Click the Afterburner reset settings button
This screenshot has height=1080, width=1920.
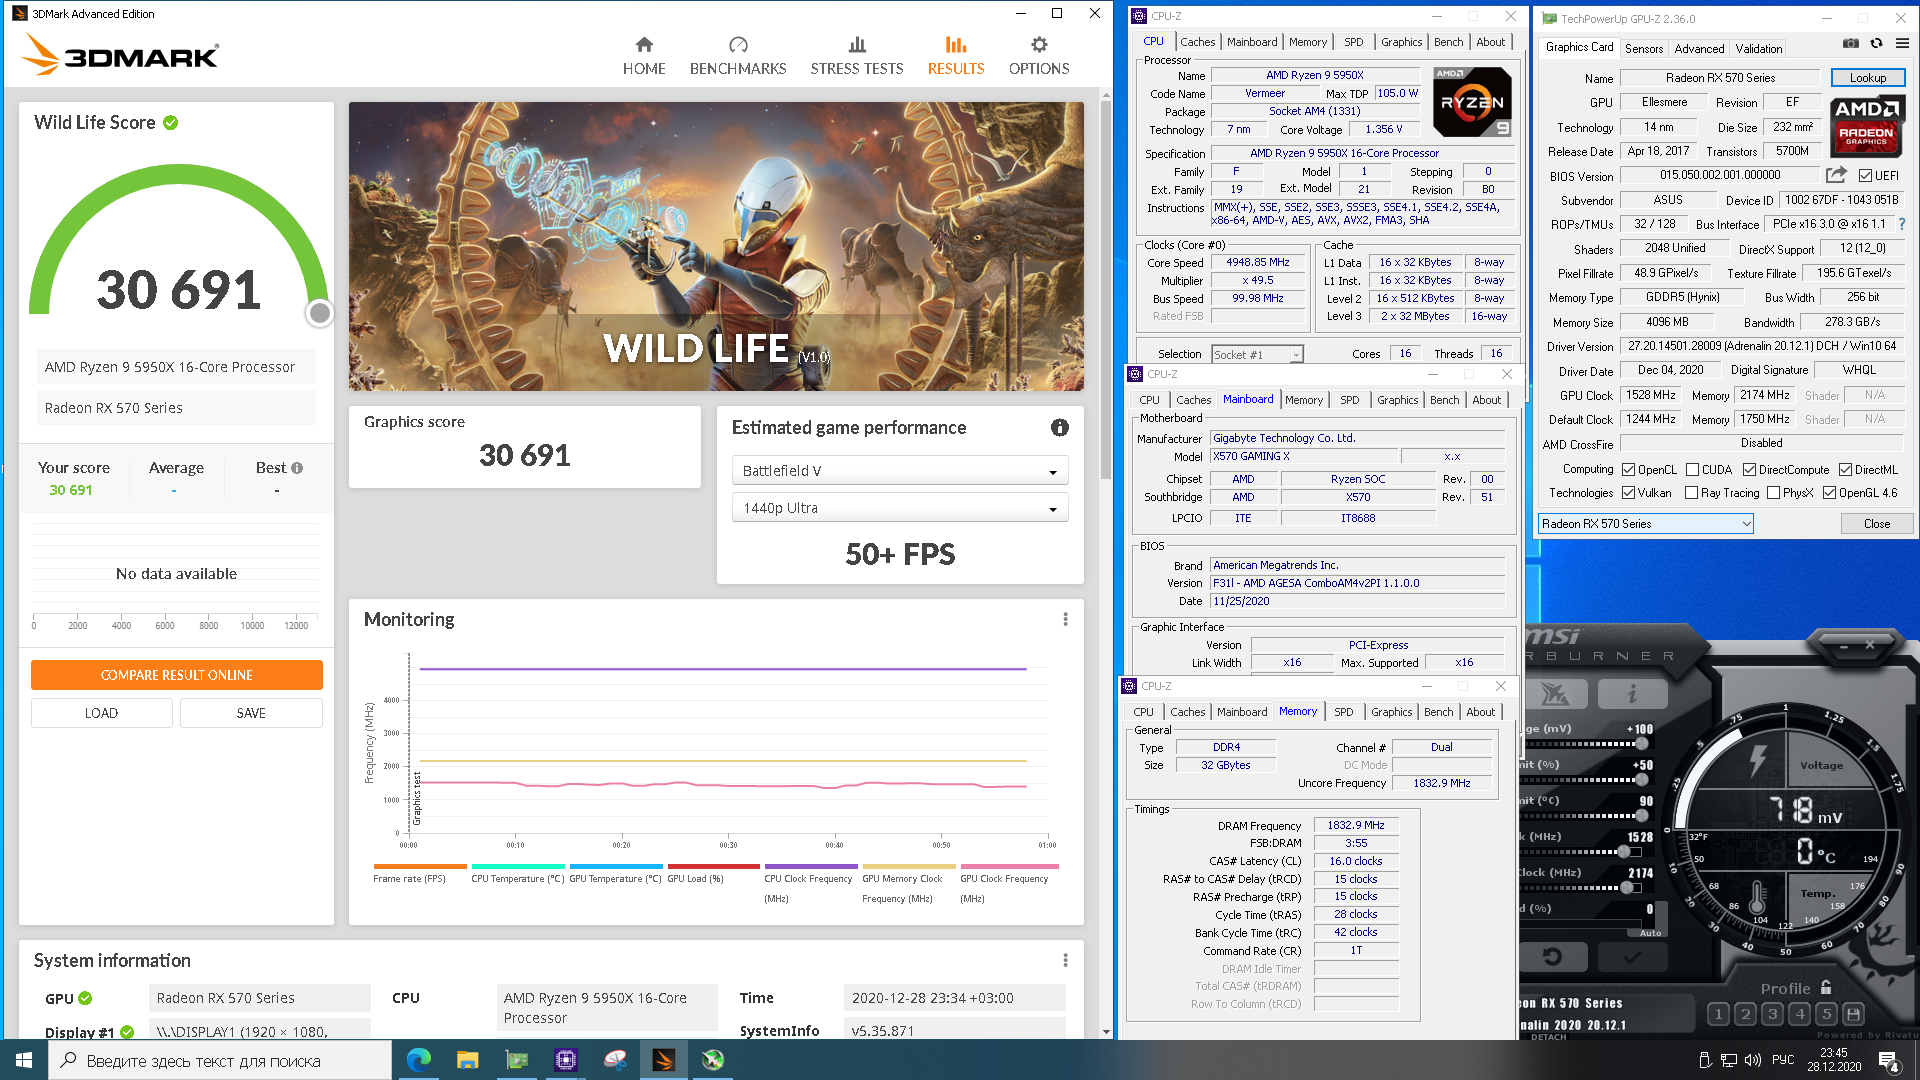(x=1552, y=957)
